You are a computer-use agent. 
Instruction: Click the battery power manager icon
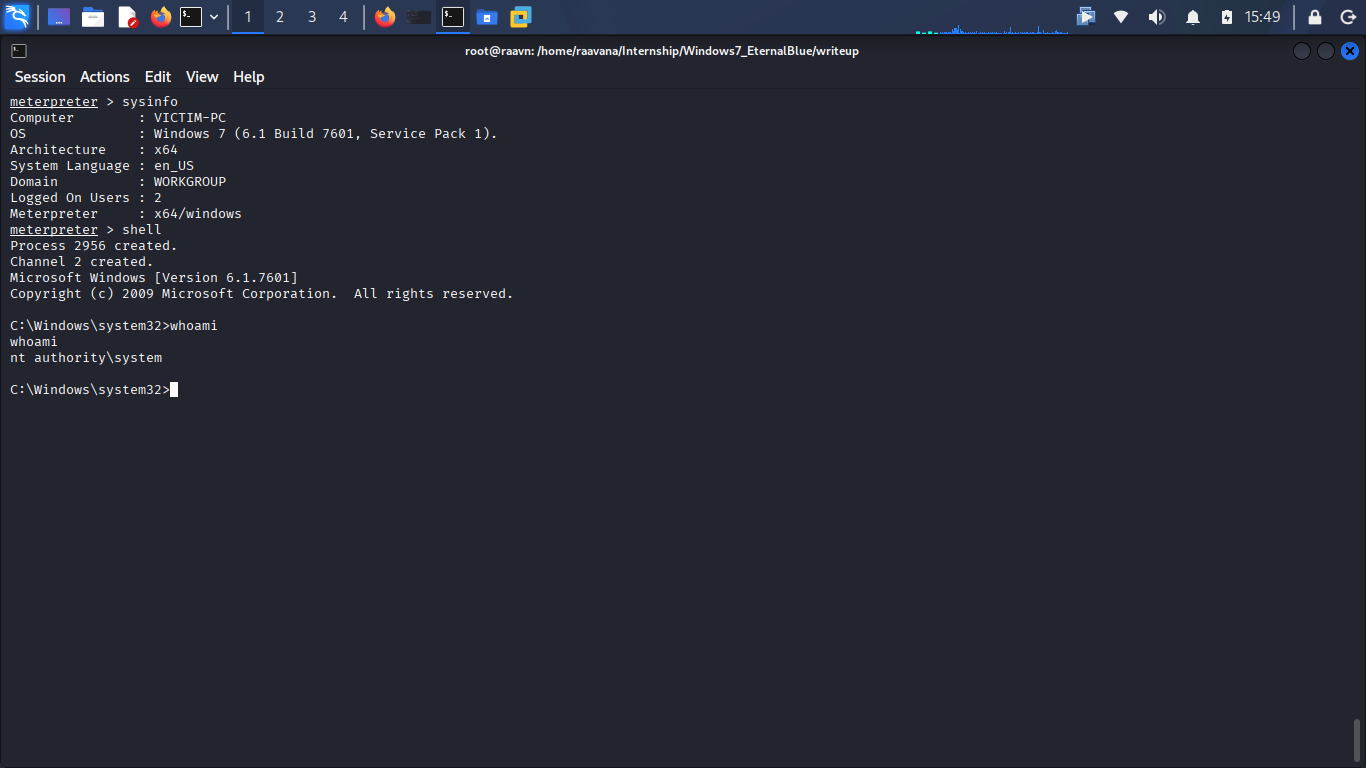[x=1227, y=17]
